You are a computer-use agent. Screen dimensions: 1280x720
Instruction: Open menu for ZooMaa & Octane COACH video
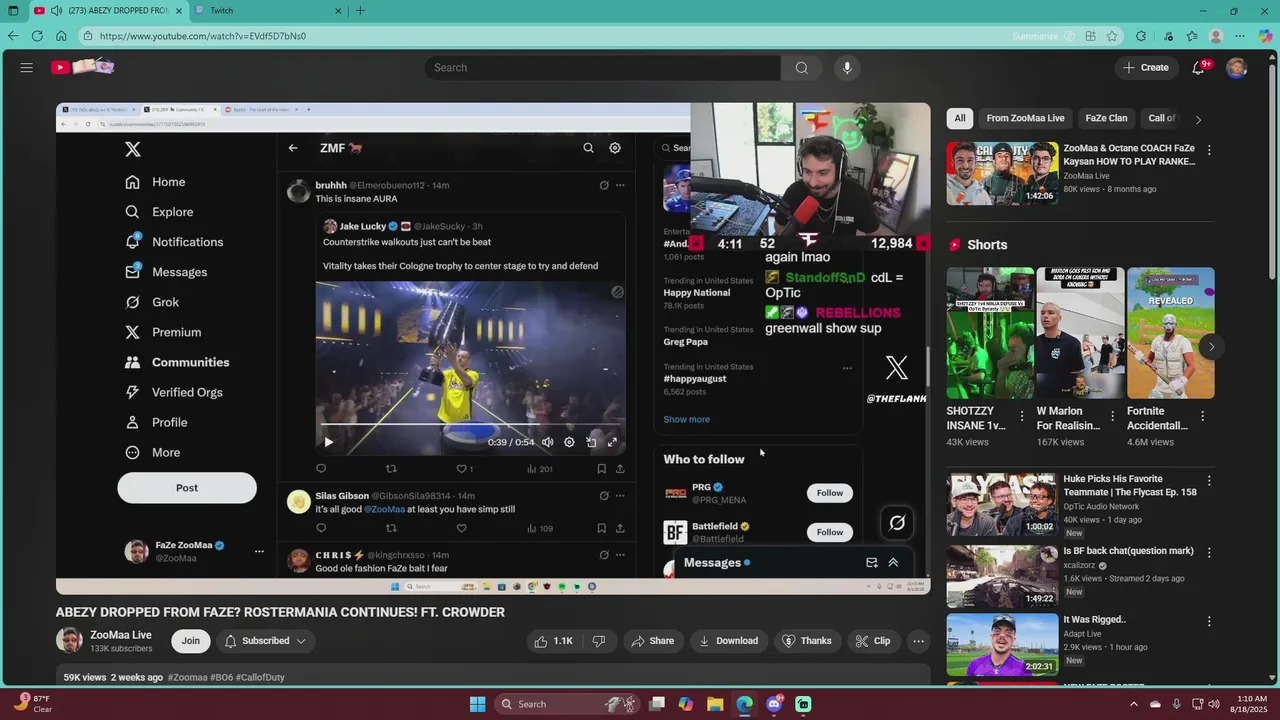point(1209,150)
